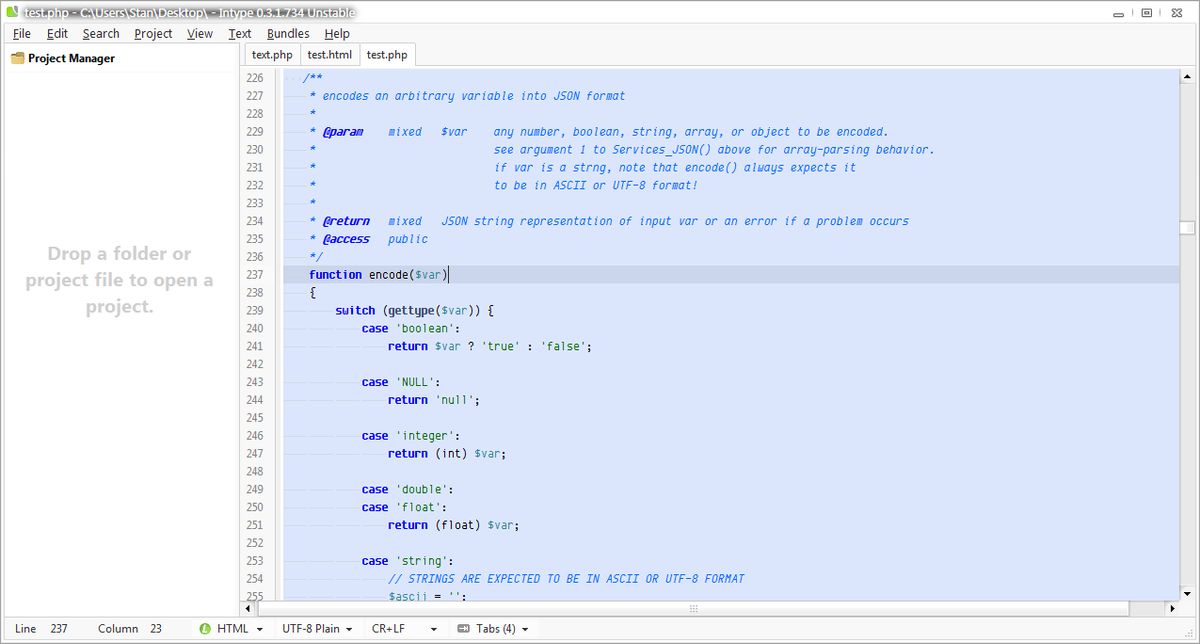The height and width of the screenshot is (644, 1200).
Task: Click line number 237 in the gutter
Action: pos(255,274)
